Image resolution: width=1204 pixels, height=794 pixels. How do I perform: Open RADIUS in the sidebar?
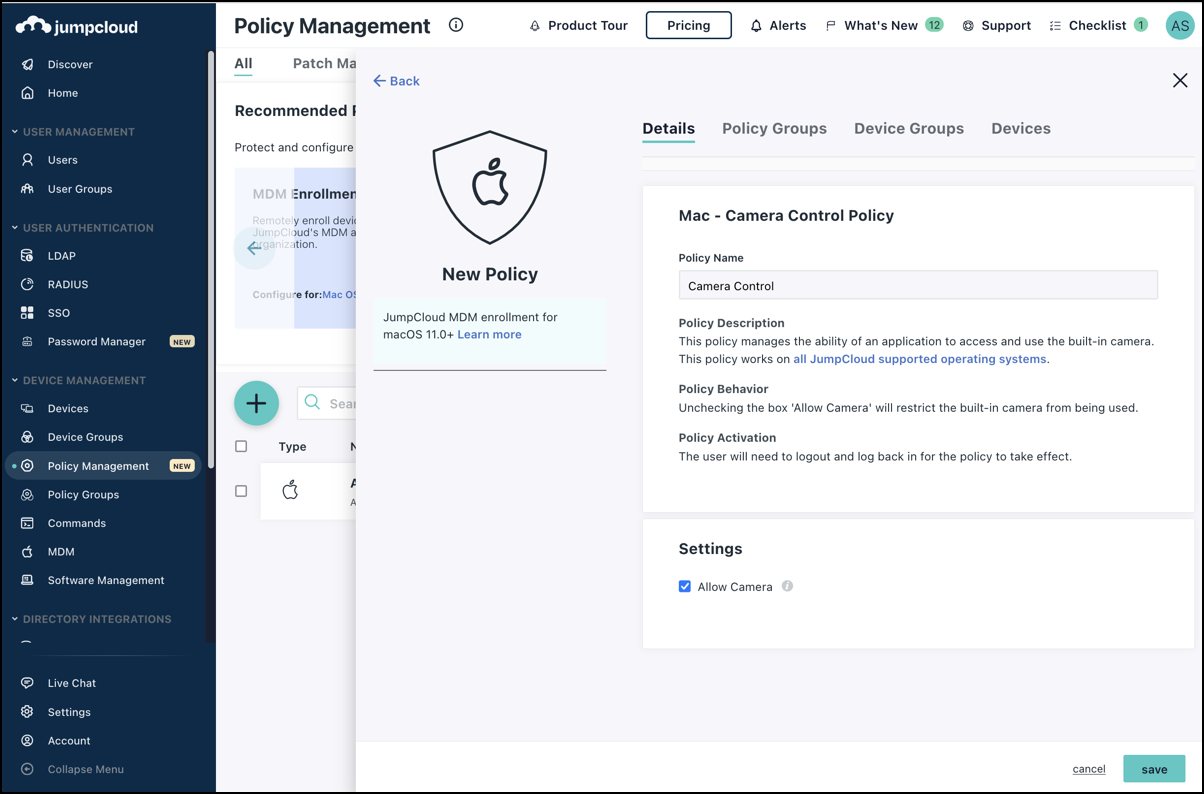tap(67, 285)
